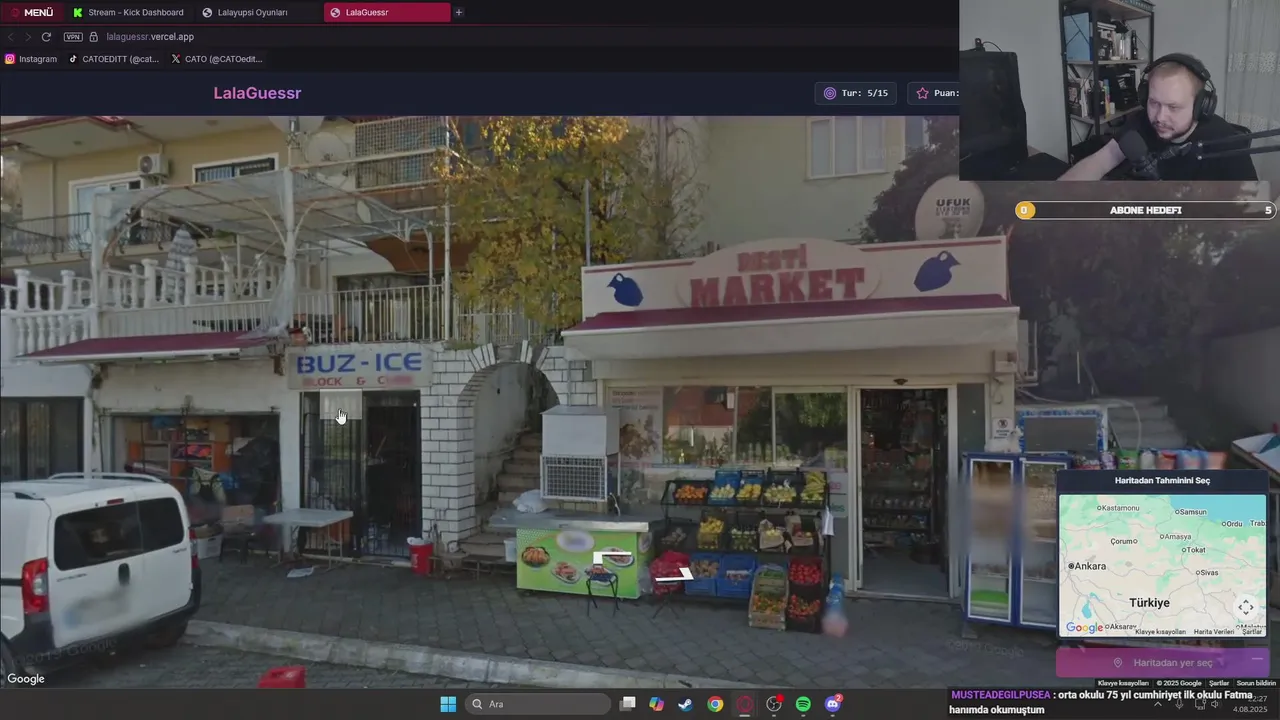Open the CATO X bookmark
The image size is (1280, 720).
pos(216,59)
